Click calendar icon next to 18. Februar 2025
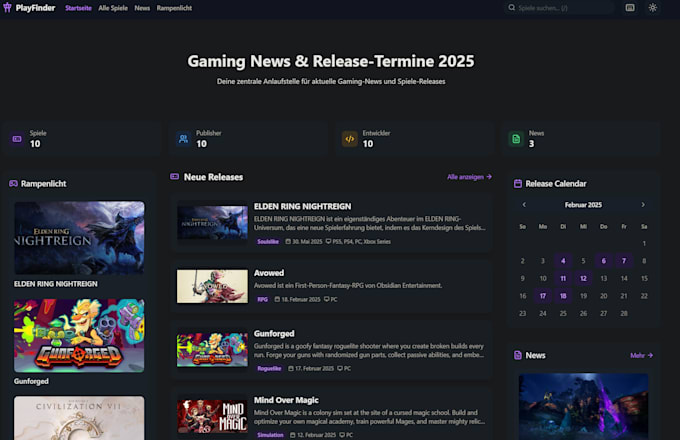Image resolution: width=680 pixels, height=440 pixels. (x=277, y=299)
